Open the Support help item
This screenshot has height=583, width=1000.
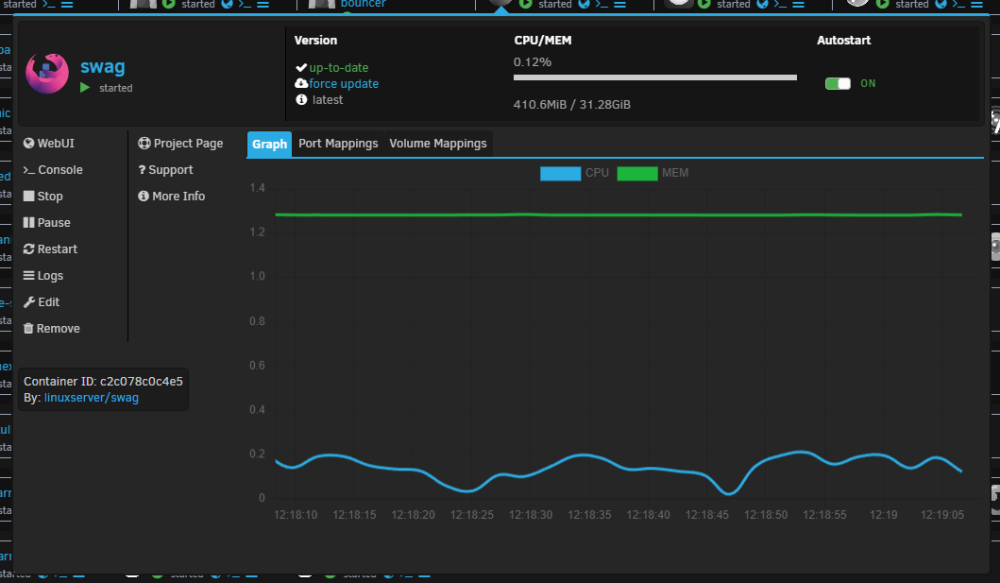[x=166, y=170]
